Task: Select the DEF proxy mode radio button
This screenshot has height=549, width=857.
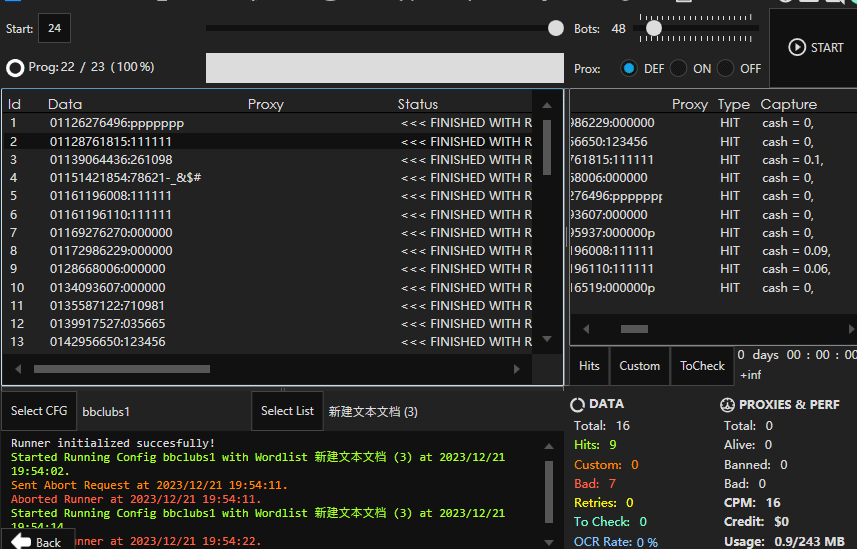Action: pyautogui.click(x=629, y=68)
